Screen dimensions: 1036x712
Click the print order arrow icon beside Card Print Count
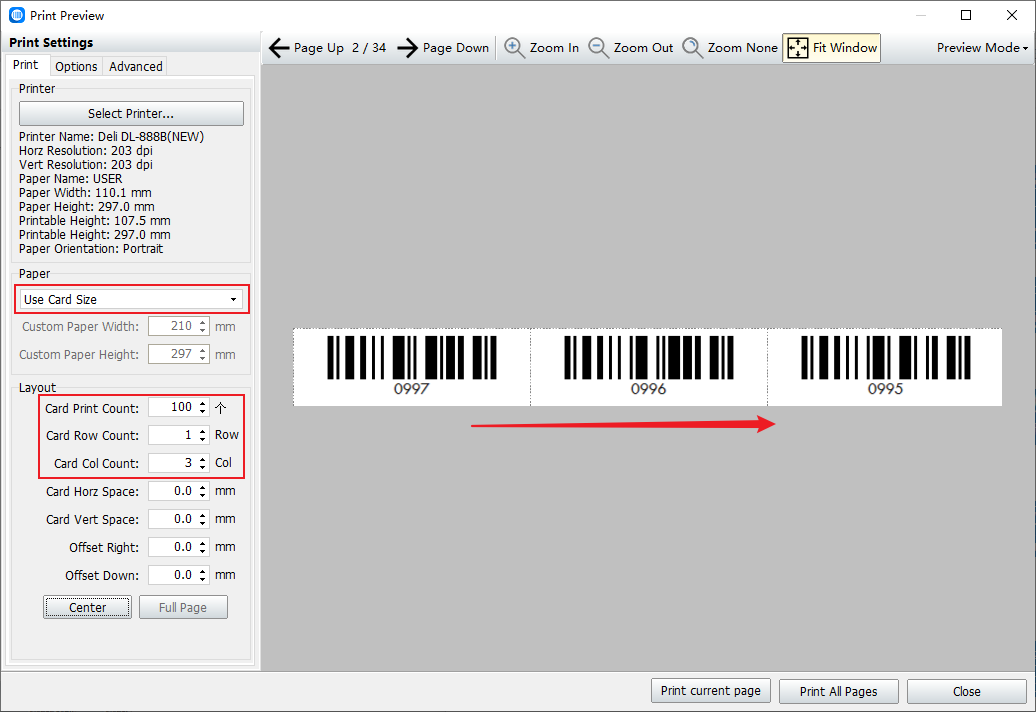point(221,408)
